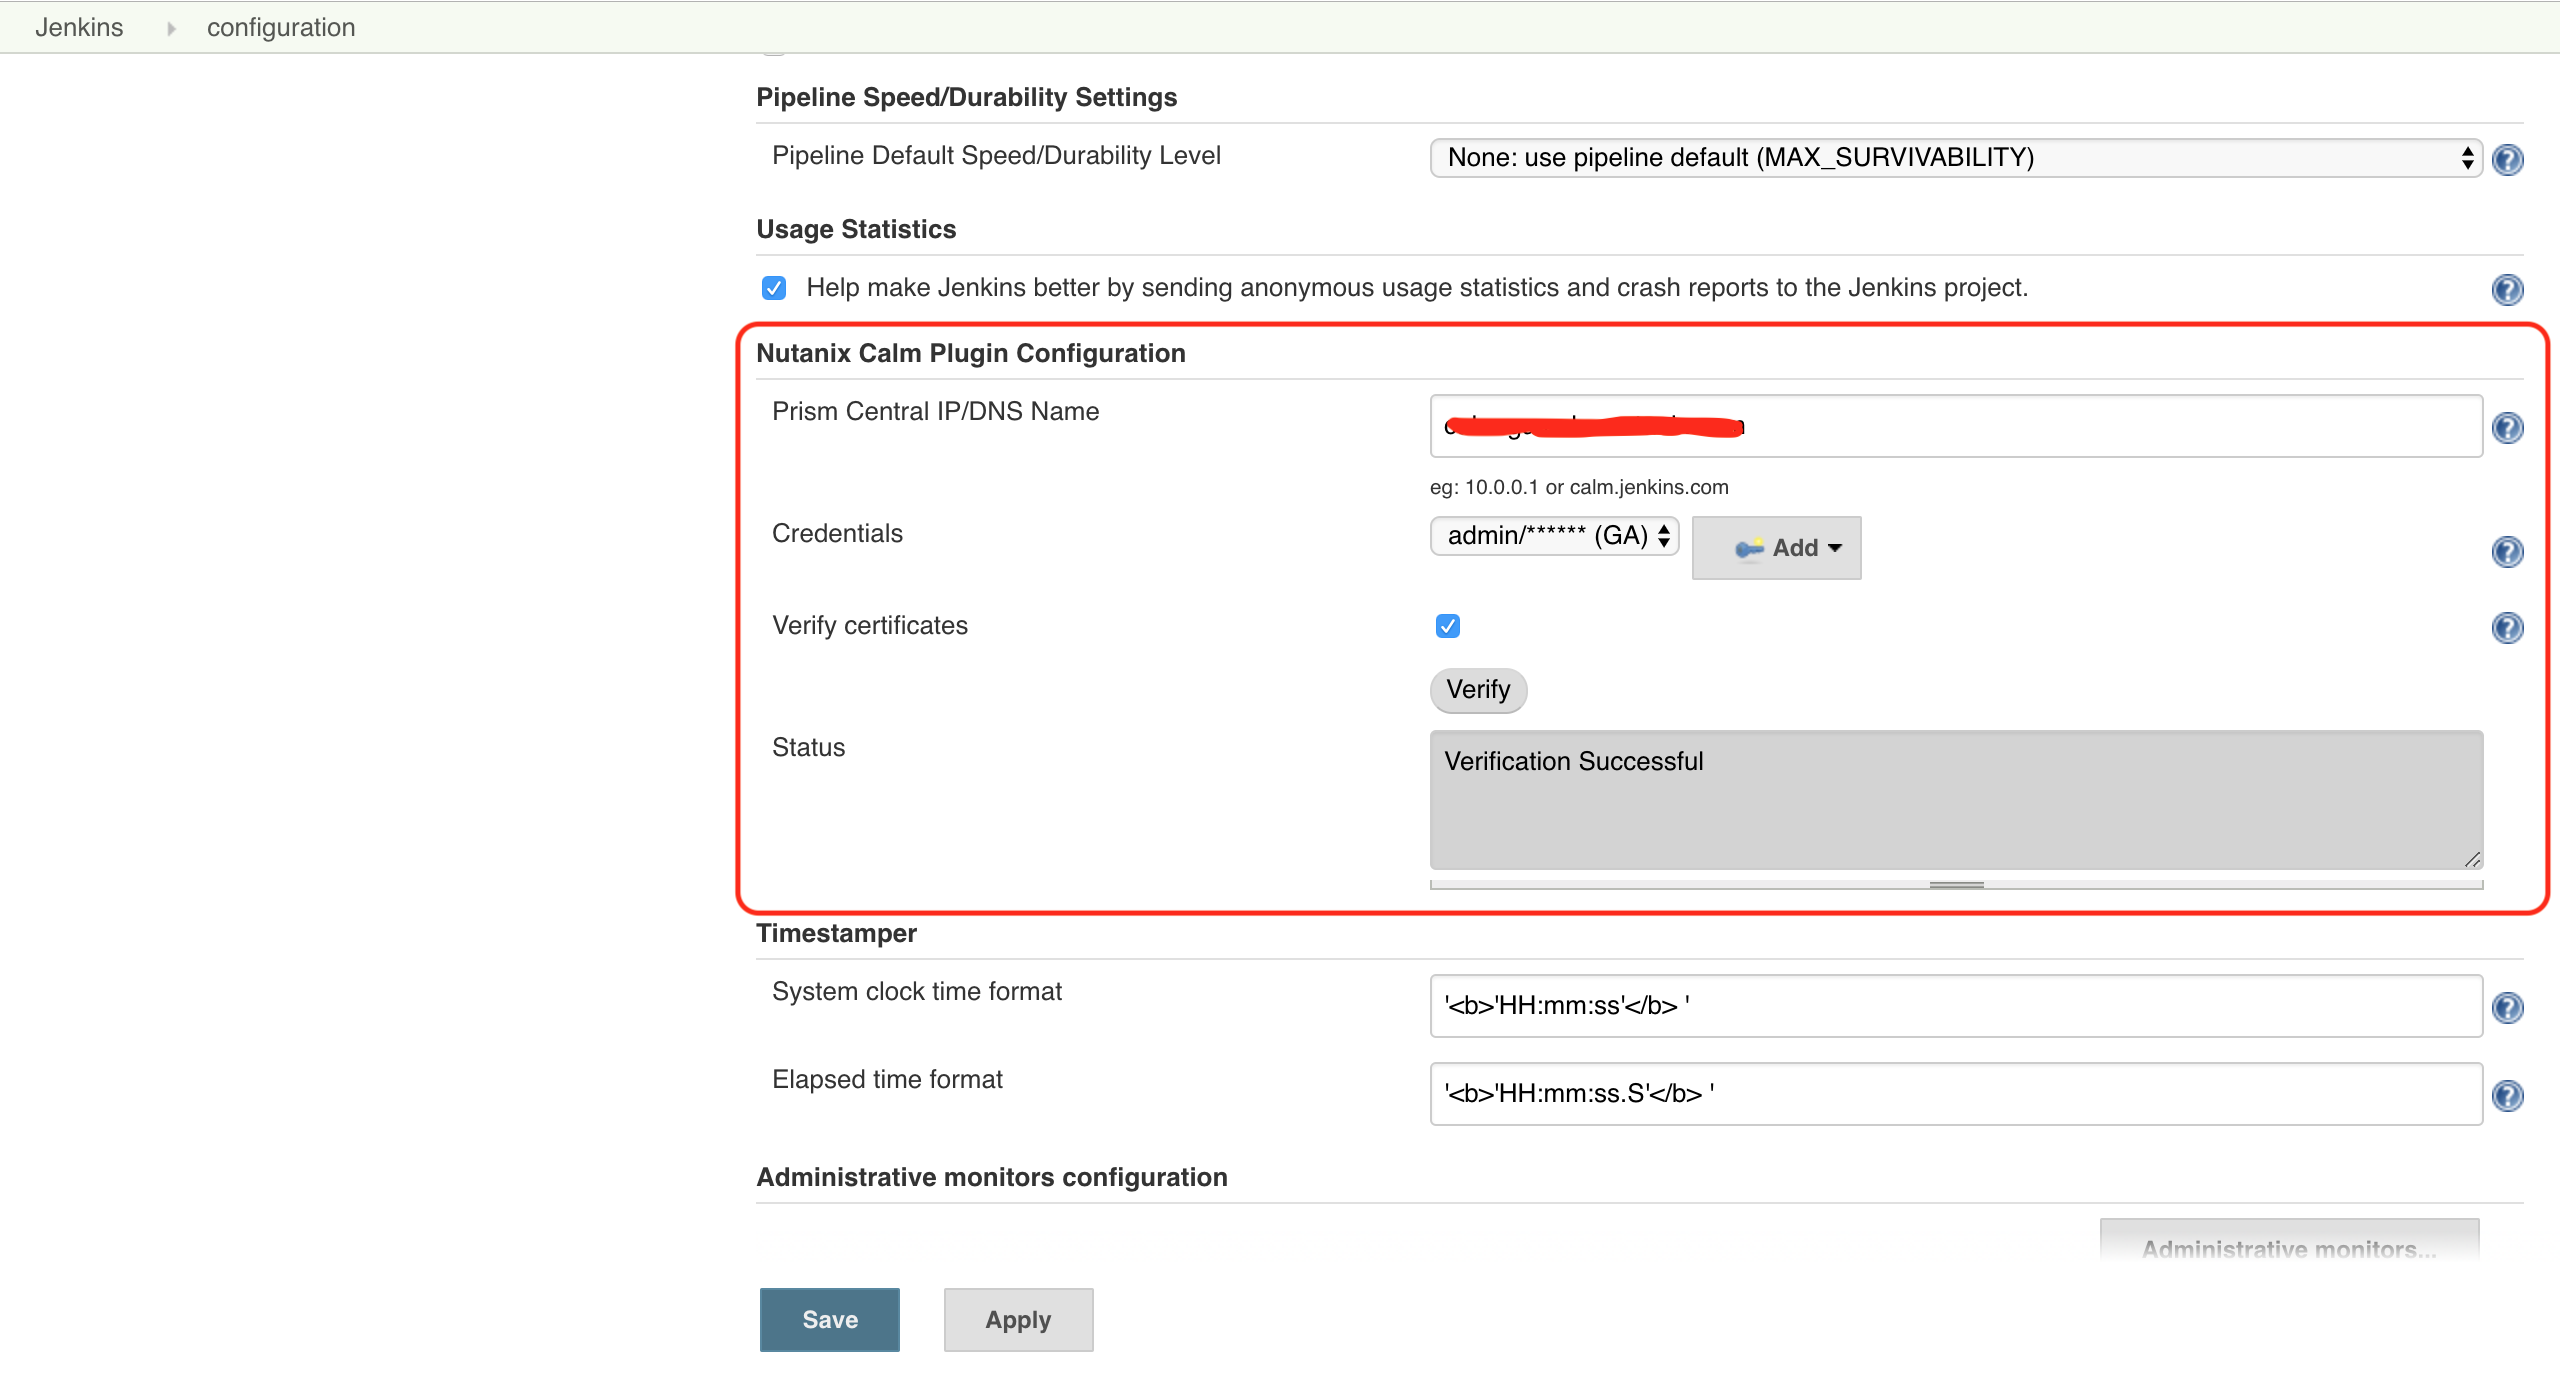Click the configuration breadcrumb link

tap(281, 27)
